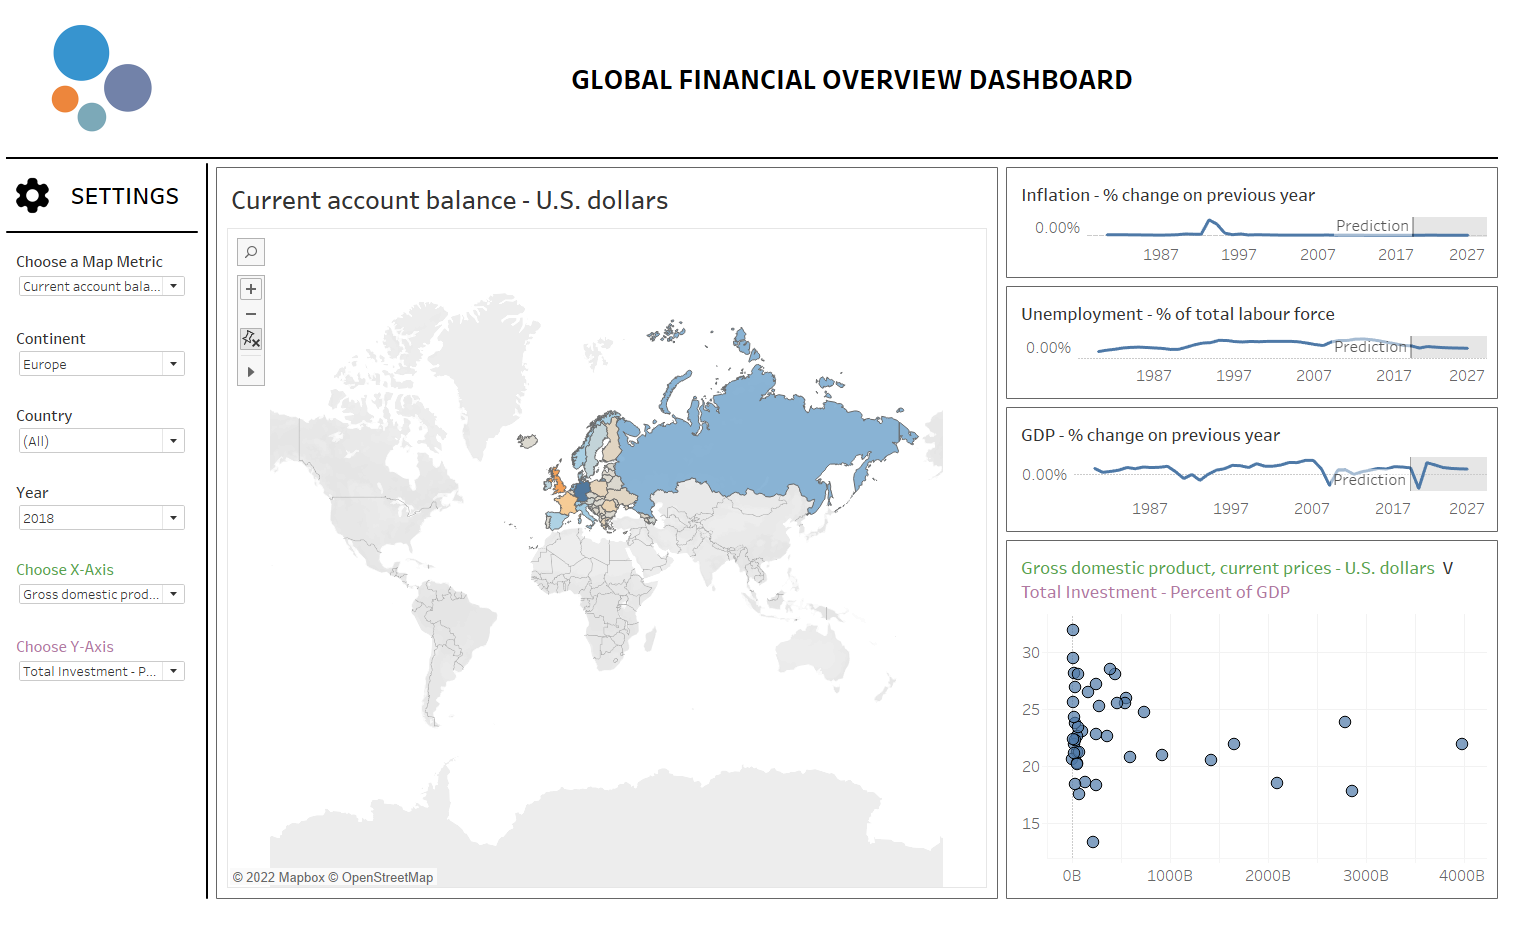Click the 30 tick on scatter Y axis
Screen dimensions: 1528x946
click(1031, 653)
